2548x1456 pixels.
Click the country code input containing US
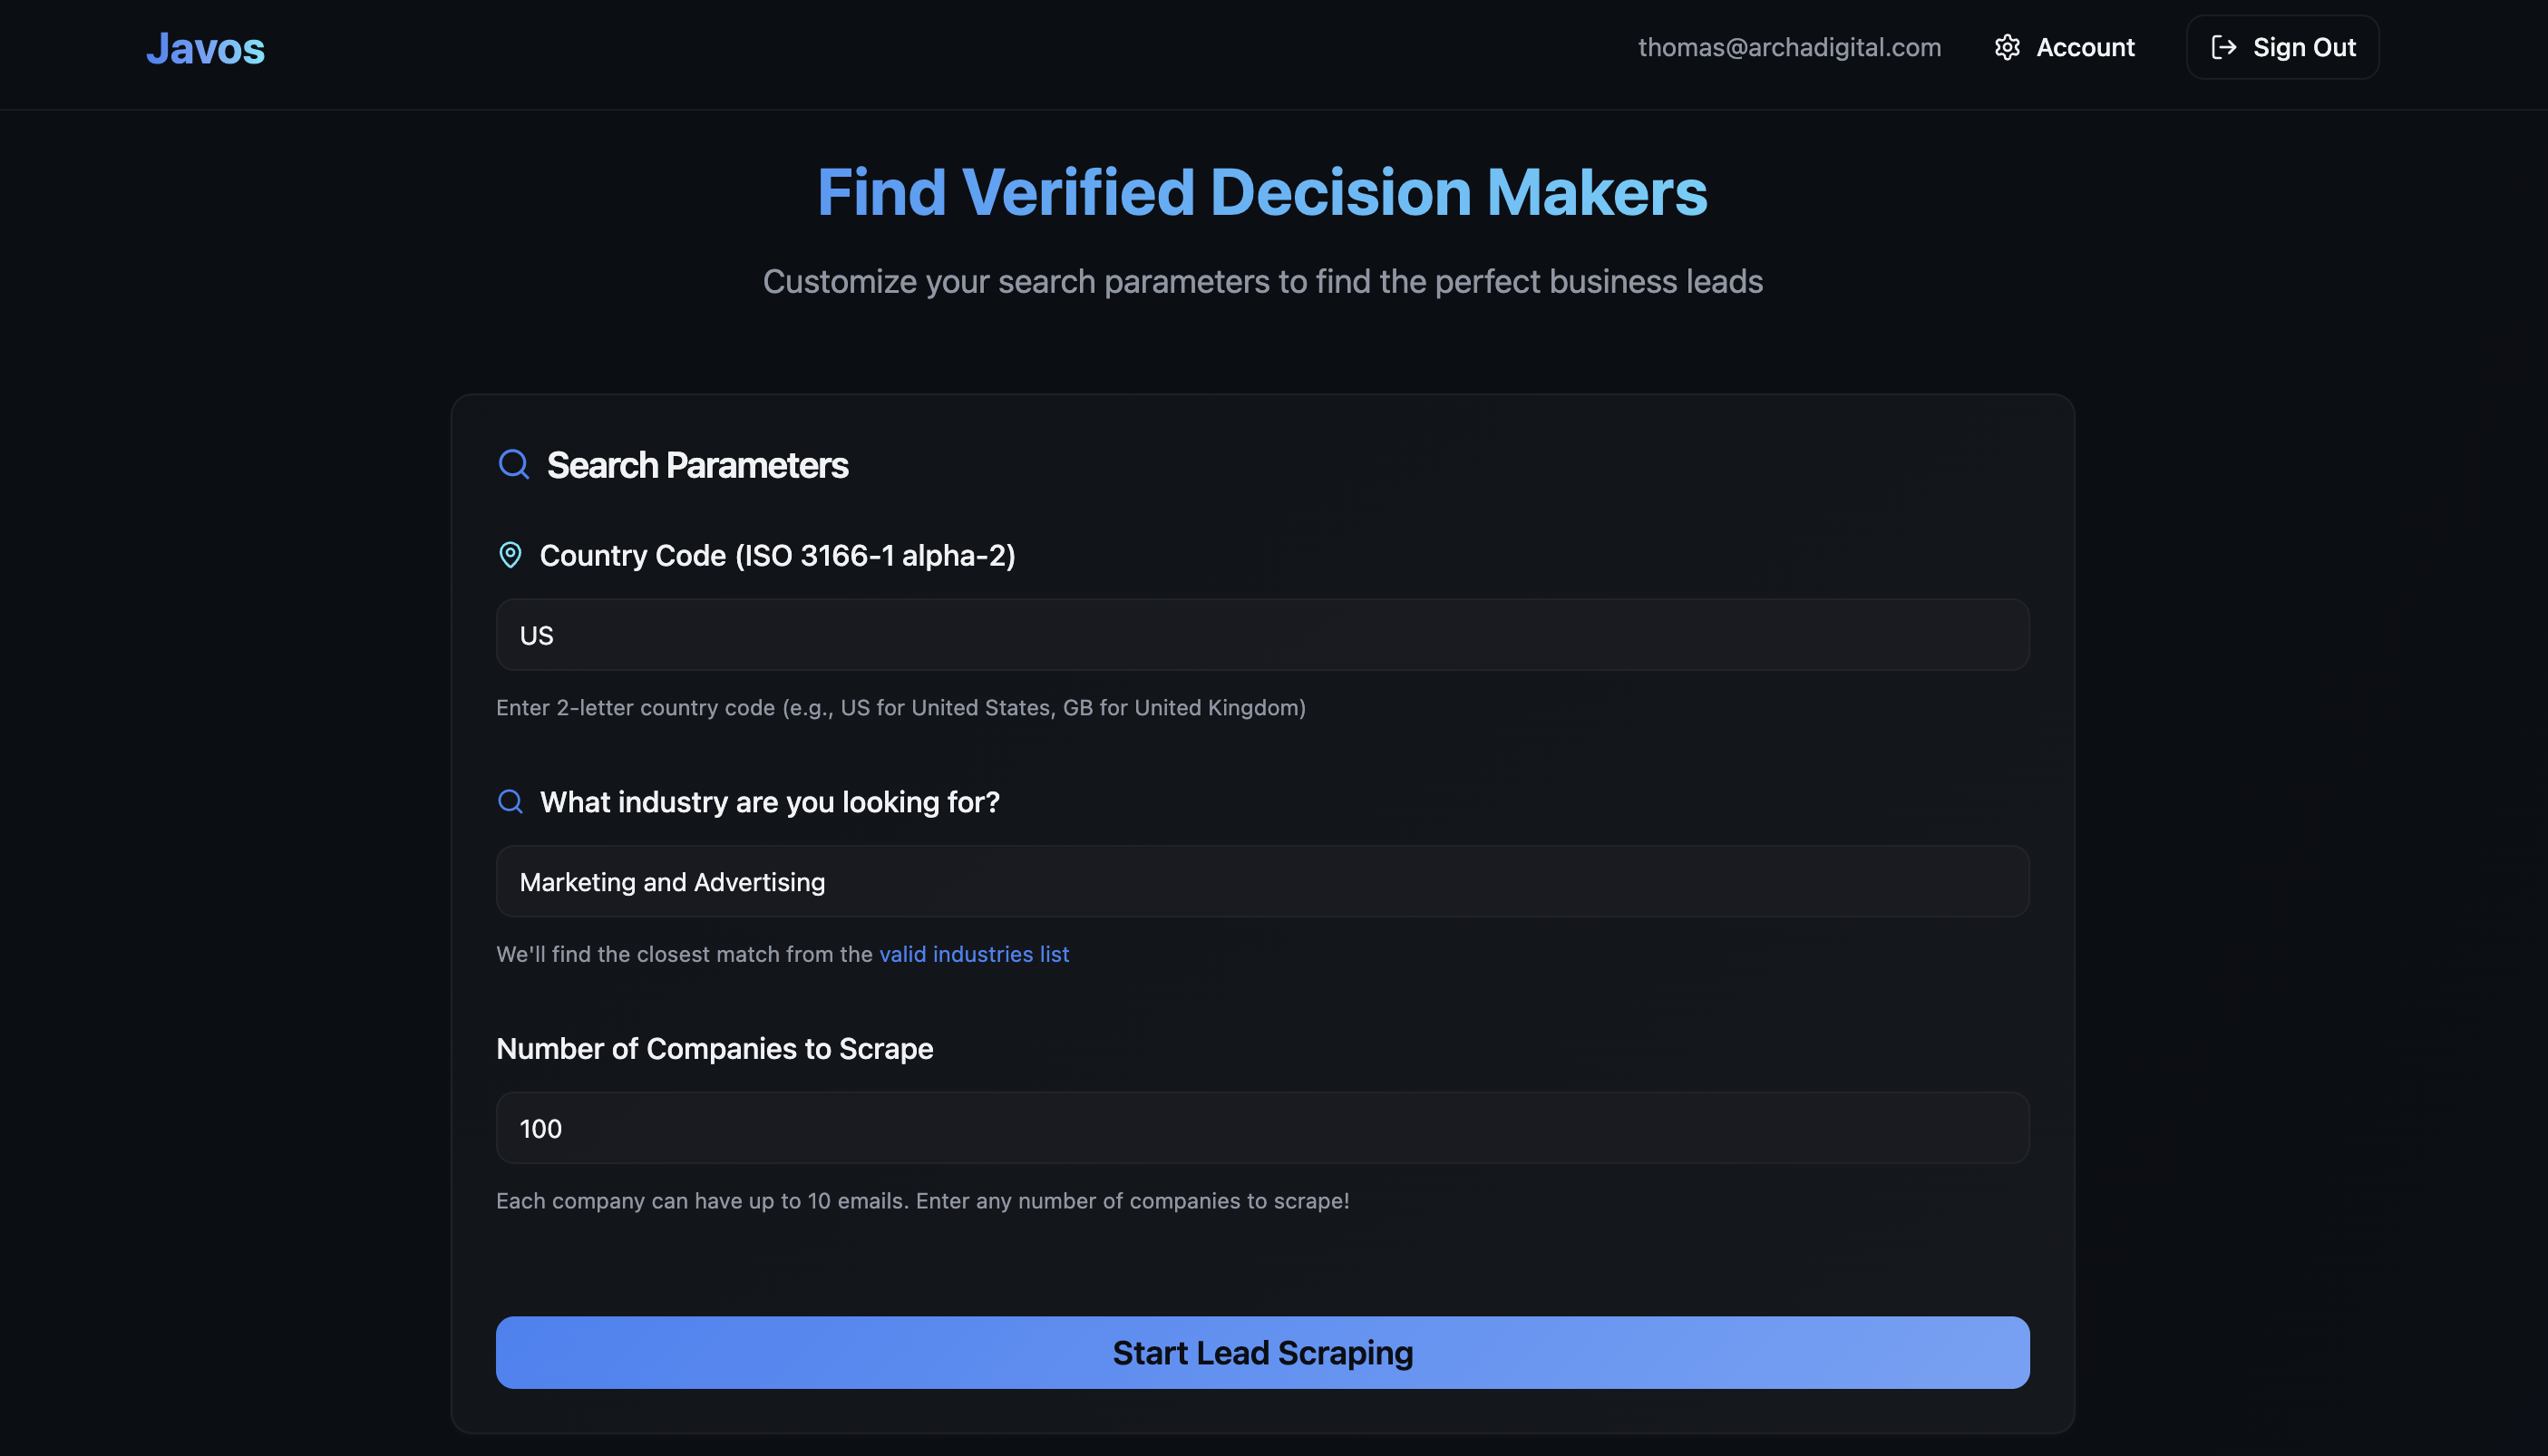1262,634
